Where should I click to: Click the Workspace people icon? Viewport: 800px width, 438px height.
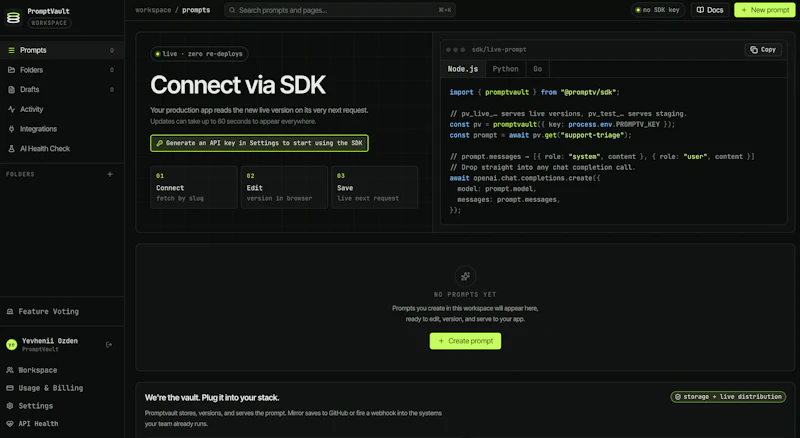coord(10,370)
